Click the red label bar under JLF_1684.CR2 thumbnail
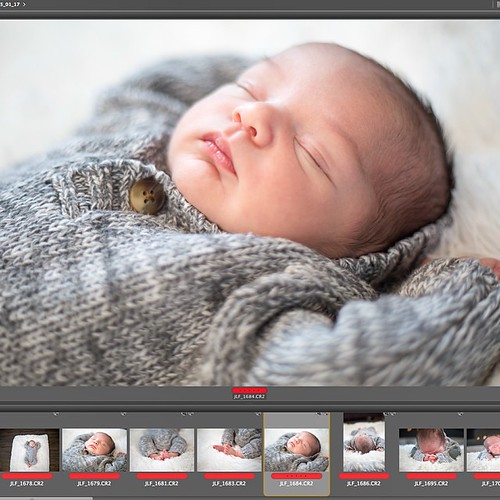This screenshot has height=500, width=500. [296, 476]
